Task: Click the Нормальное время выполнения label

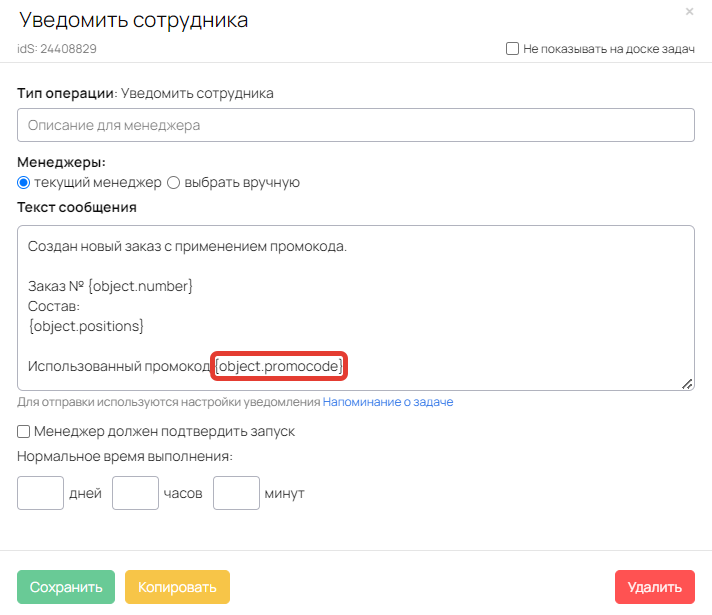Action: [x=125, y=456]
